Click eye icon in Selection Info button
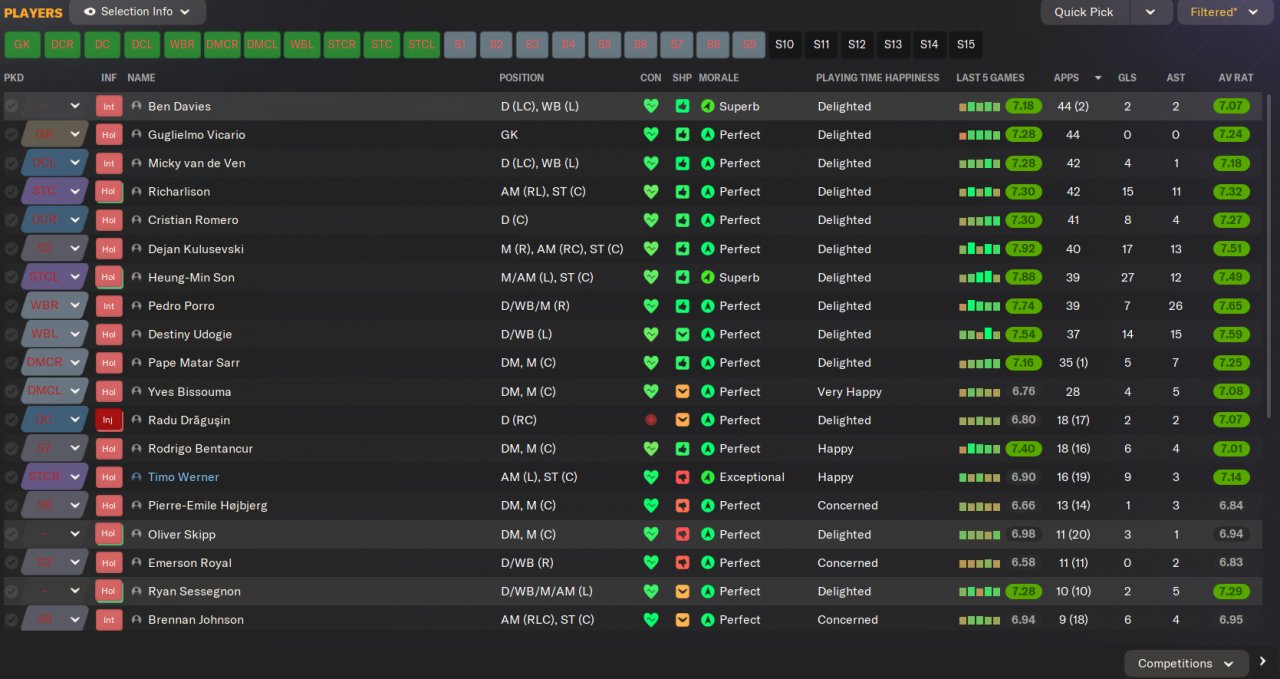The height and width of the screenshot is (679, 1280). click(x=90, y=12)
